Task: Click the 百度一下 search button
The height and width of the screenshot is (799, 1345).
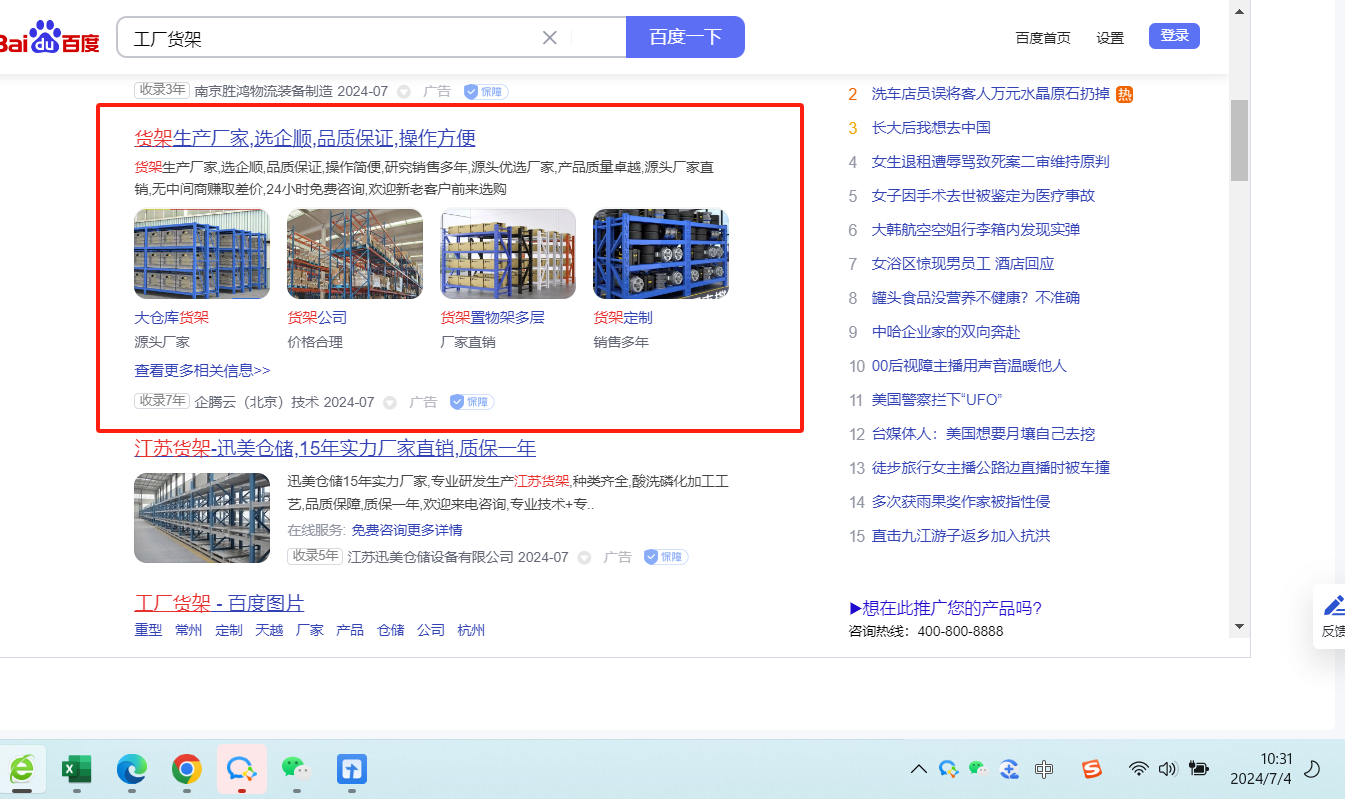Action: tap(685, 37)
